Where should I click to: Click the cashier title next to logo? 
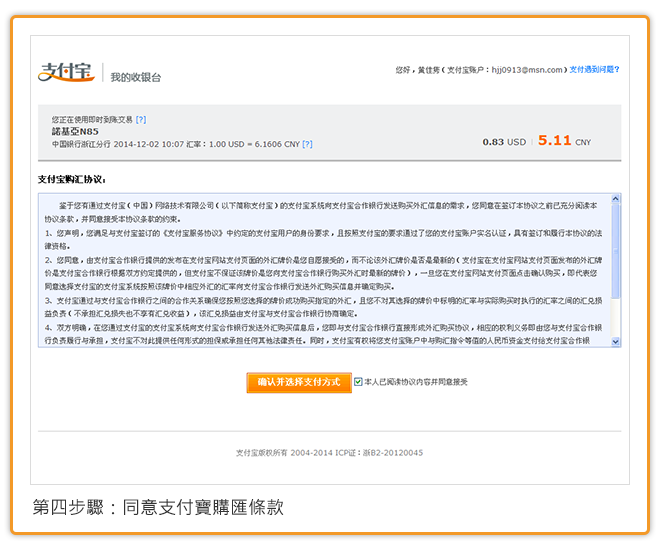(136, 77)
